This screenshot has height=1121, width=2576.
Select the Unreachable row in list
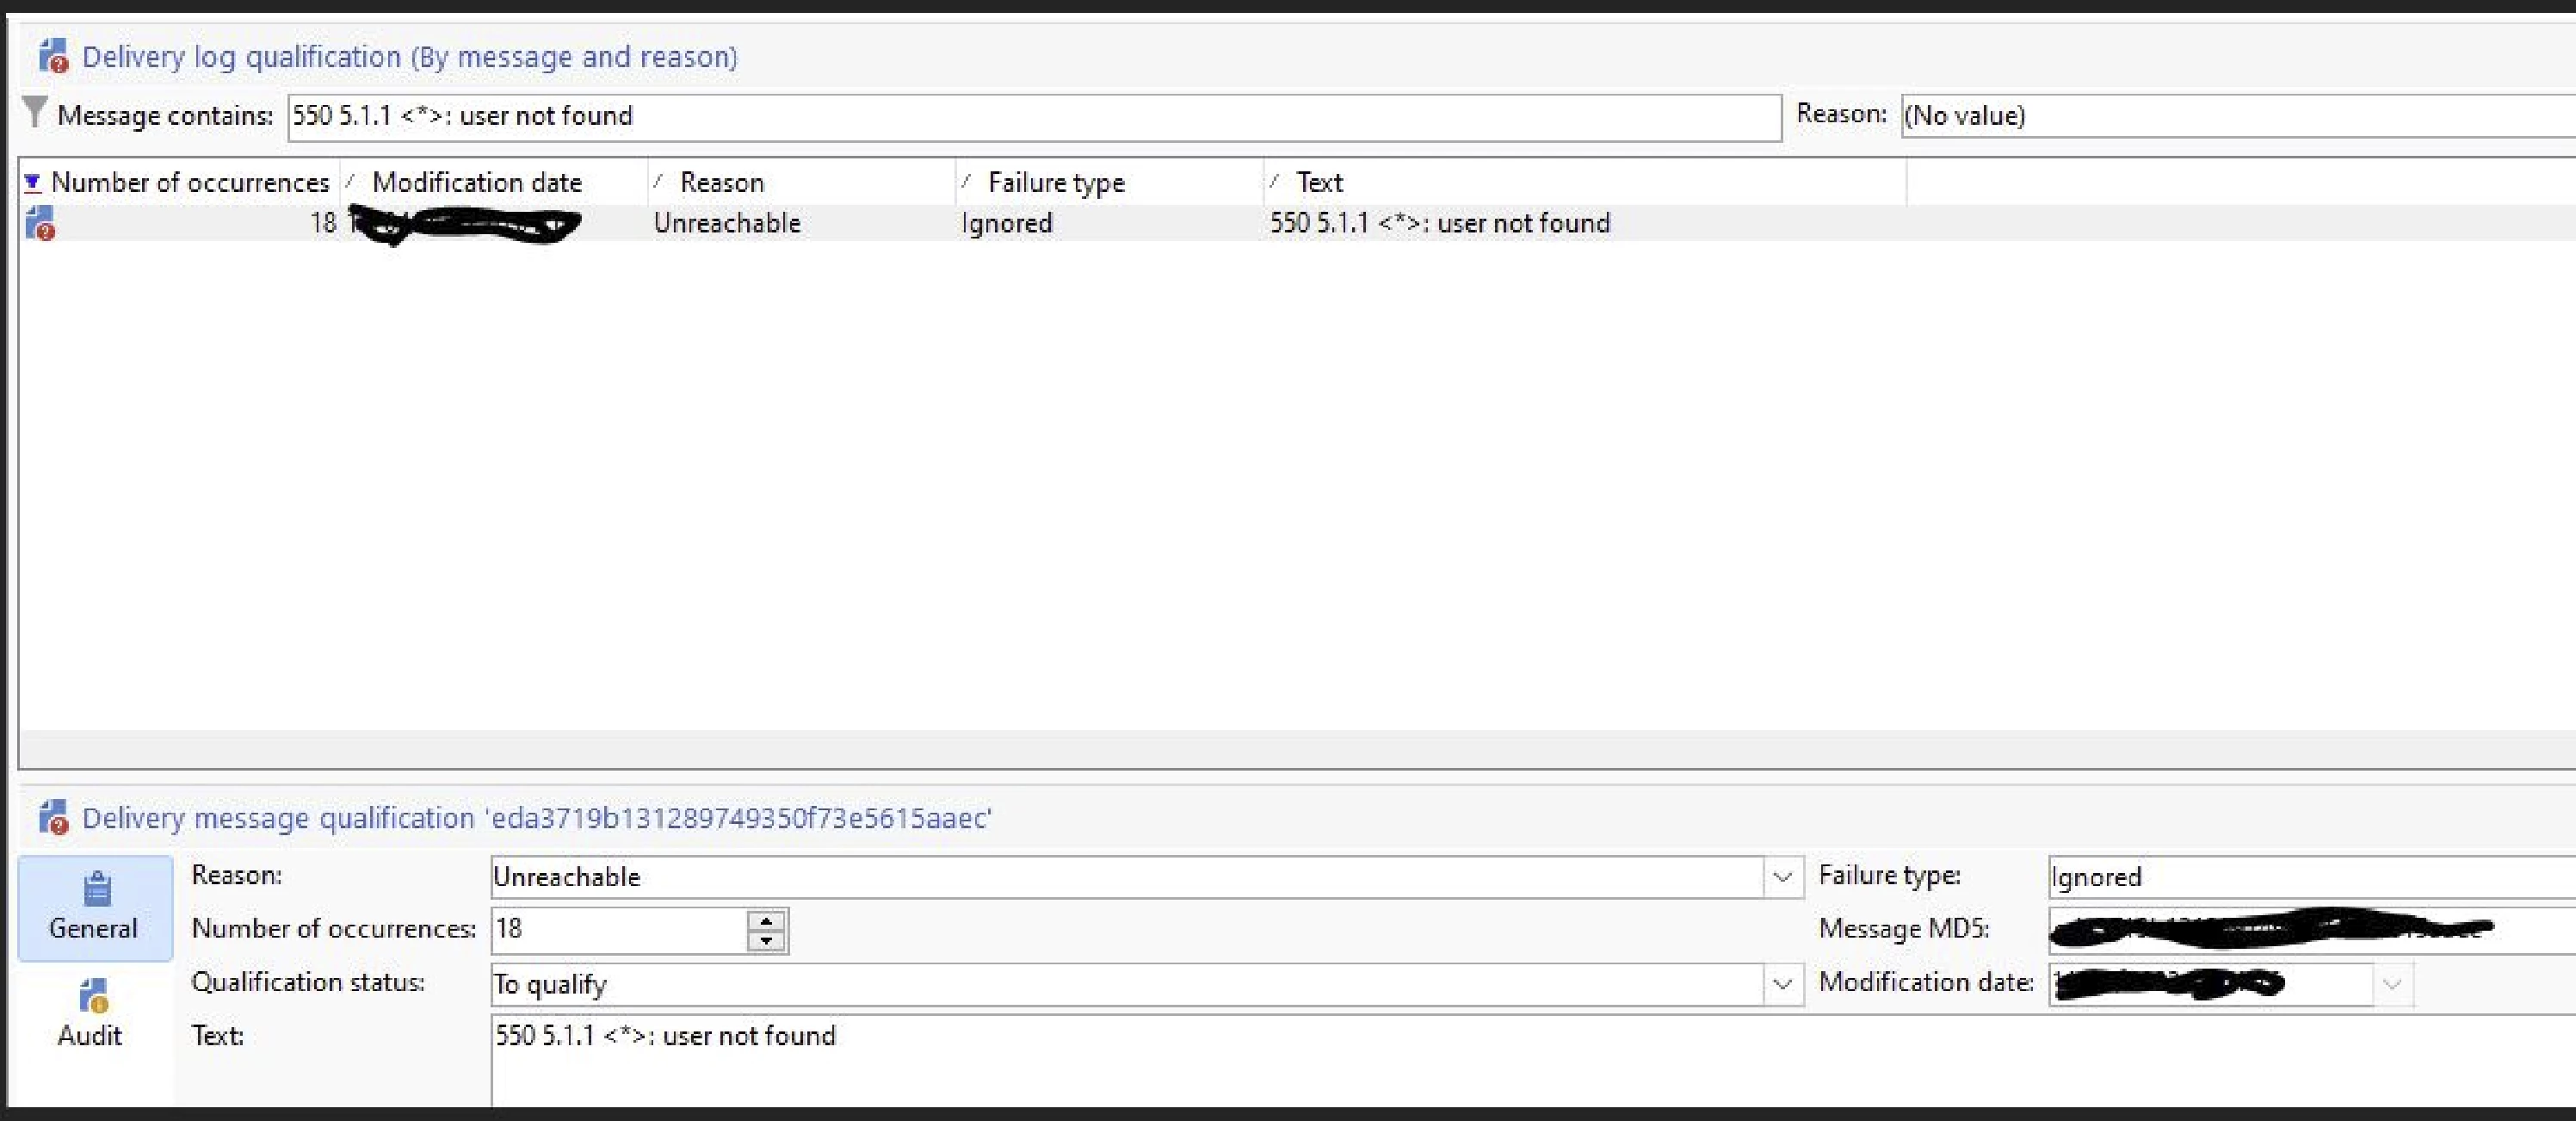(727, 223)
